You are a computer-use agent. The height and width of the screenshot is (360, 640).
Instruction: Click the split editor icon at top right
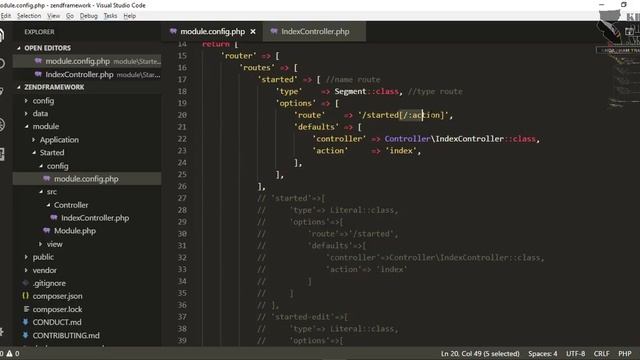(x=629, y=31)
